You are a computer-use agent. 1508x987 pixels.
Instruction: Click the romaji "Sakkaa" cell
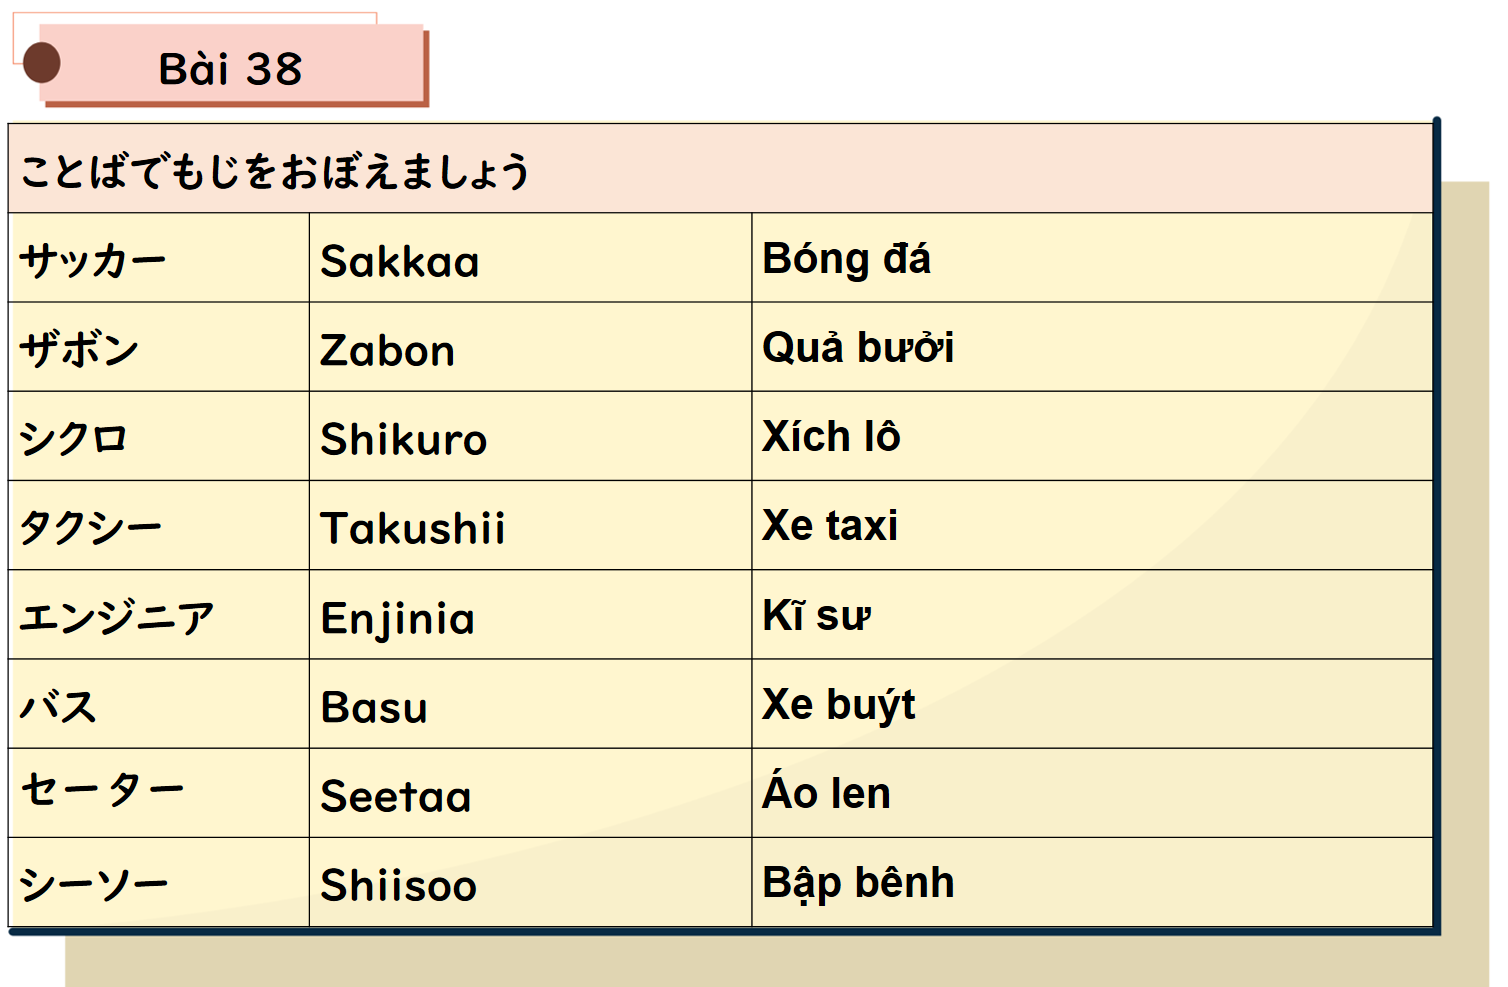point(400,262)
